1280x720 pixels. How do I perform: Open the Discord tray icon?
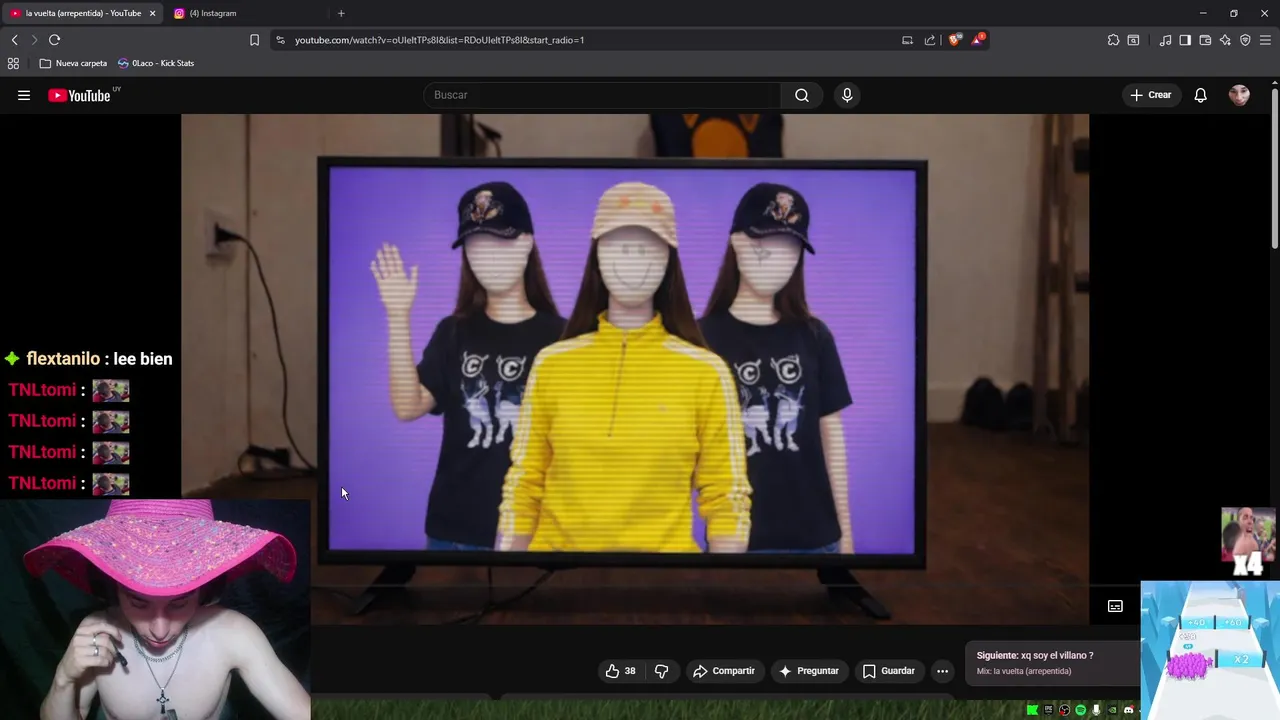pyautogui.click(x=1128, y=710)
